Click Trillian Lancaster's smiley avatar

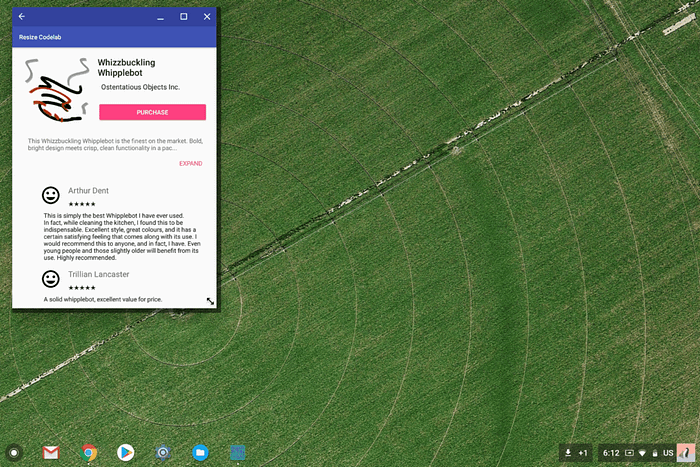(x=50, y=279)
